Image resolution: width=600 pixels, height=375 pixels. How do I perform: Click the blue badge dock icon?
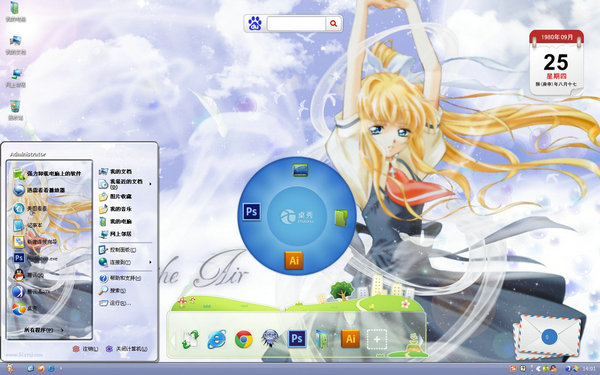[x=270, y=339]
